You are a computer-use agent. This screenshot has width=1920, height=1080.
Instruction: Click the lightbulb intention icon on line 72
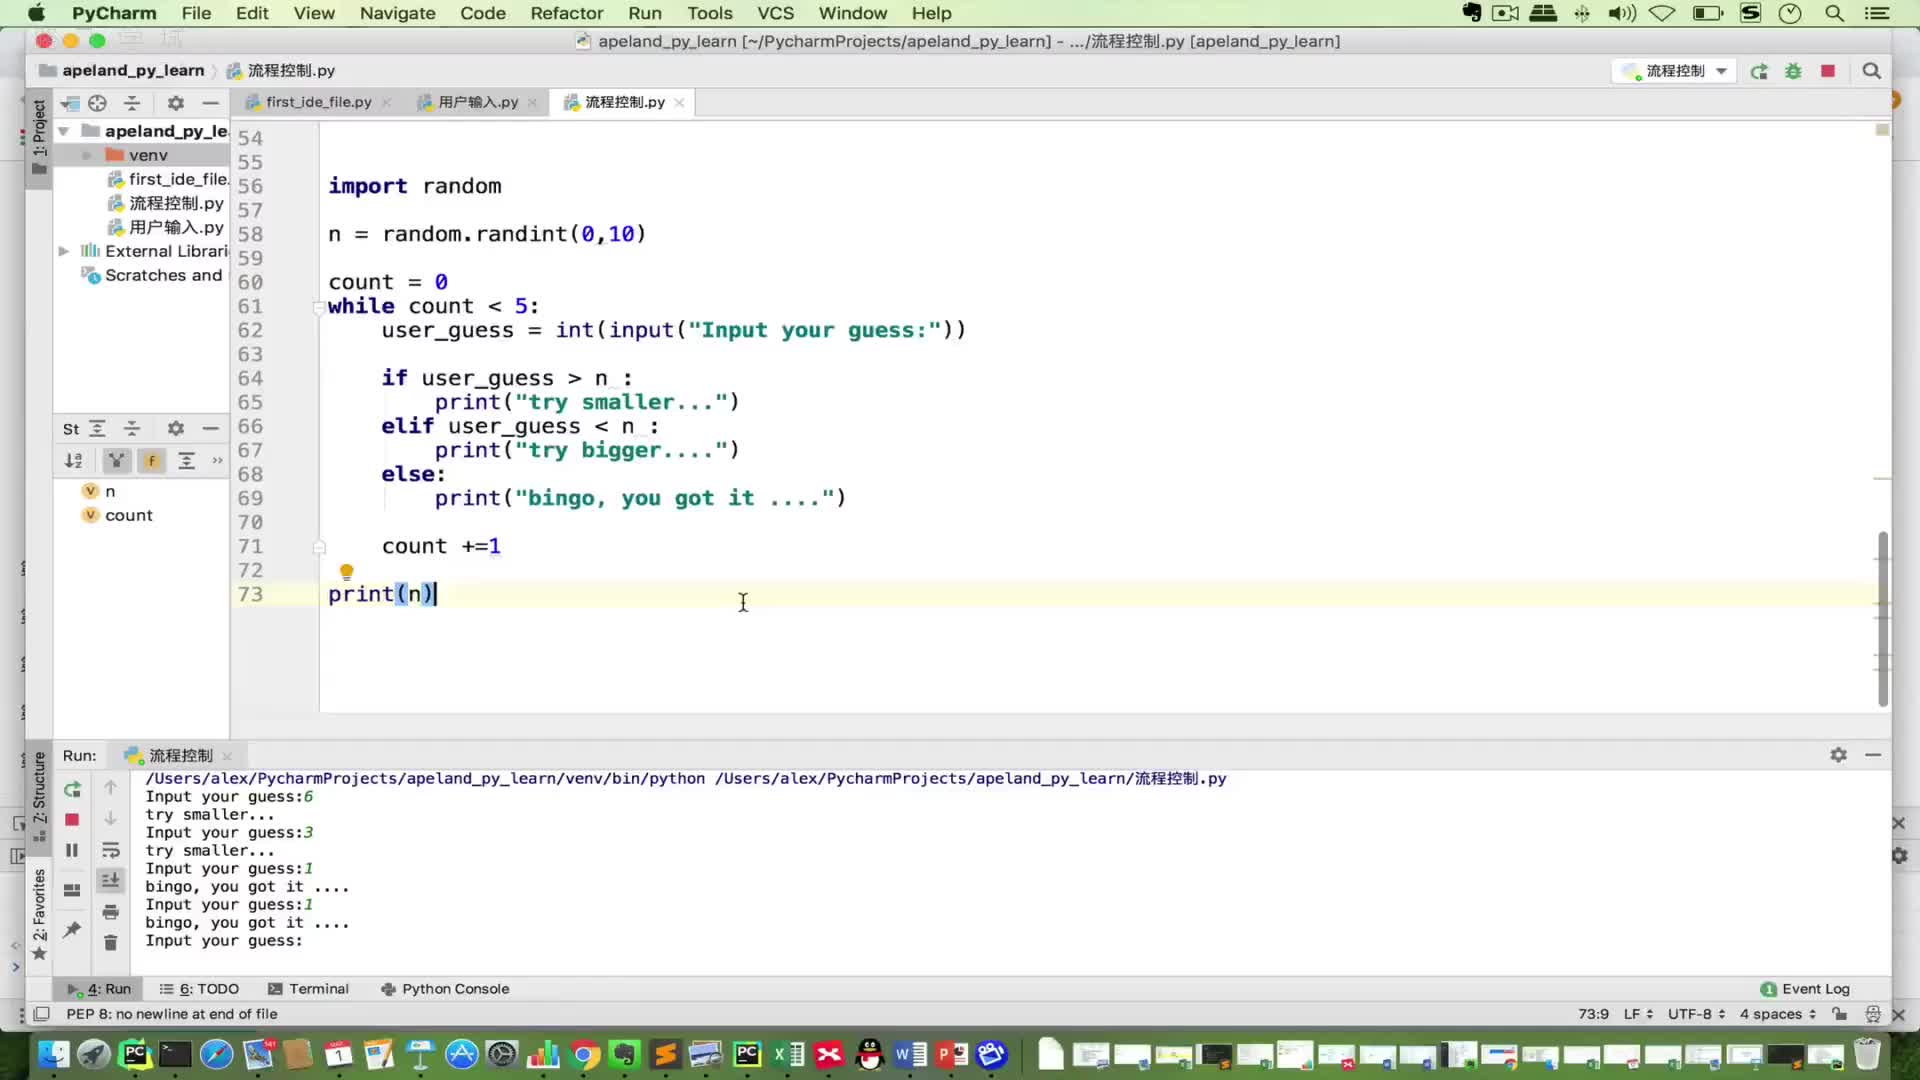click(x=346, y=572)
